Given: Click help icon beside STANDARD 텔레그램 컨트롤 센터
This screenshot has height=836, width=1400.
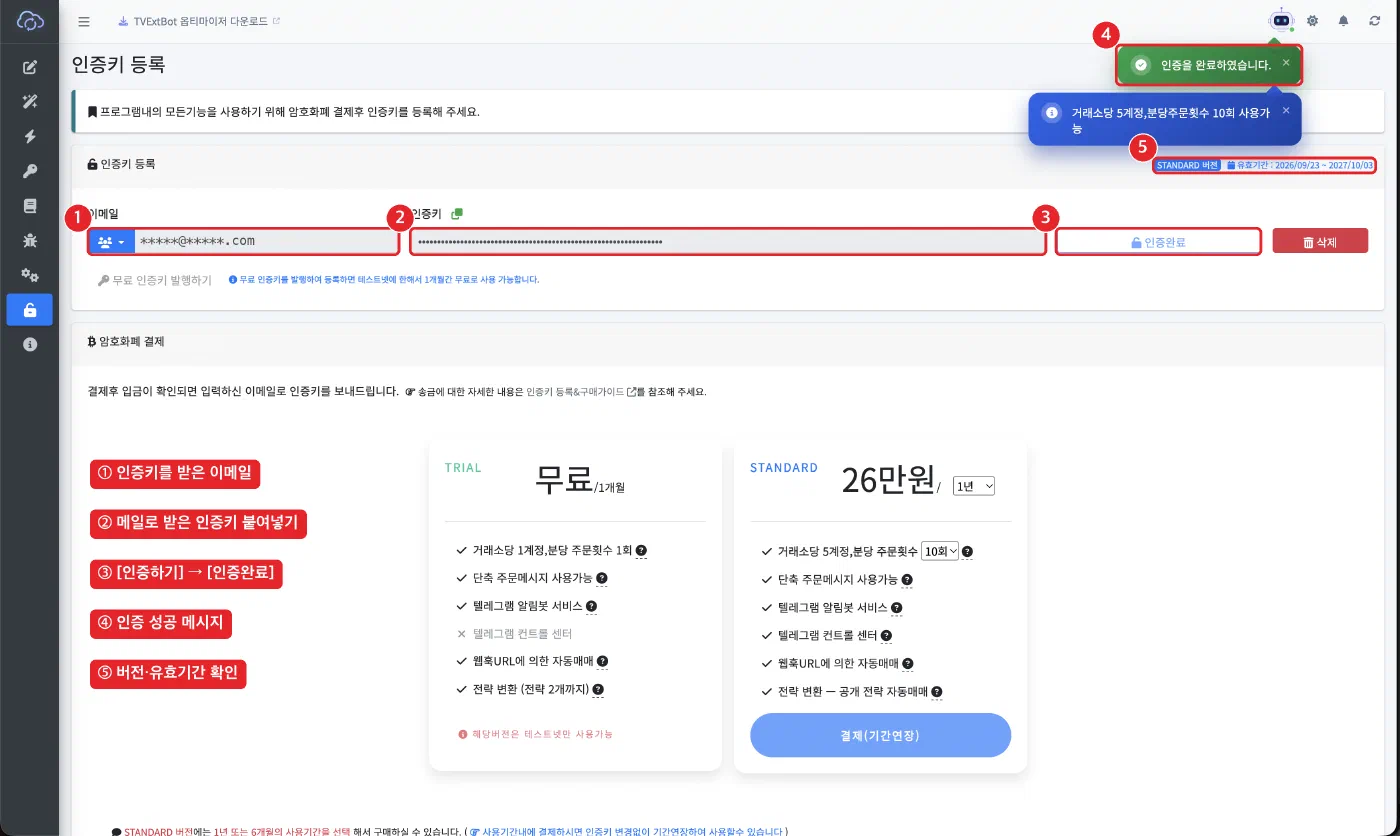Looking at the screenshot, I should pyautogui.click(x=886, y=635).
